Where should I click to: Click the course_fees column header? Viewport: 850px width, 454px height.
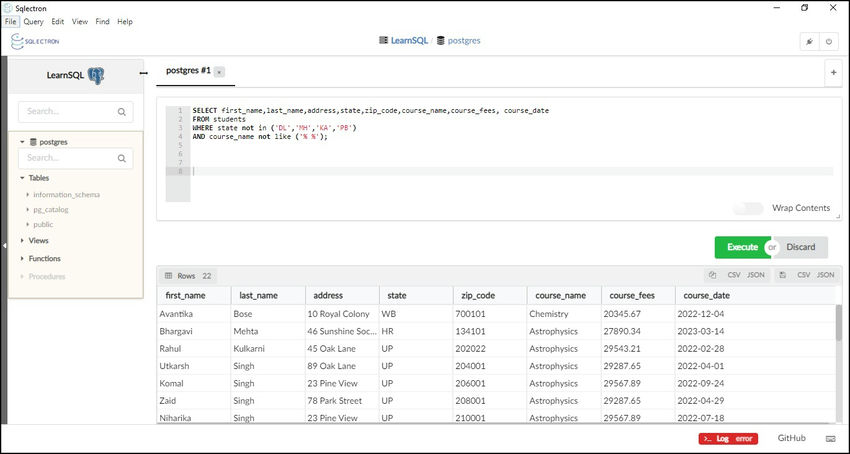pos(638,296)
